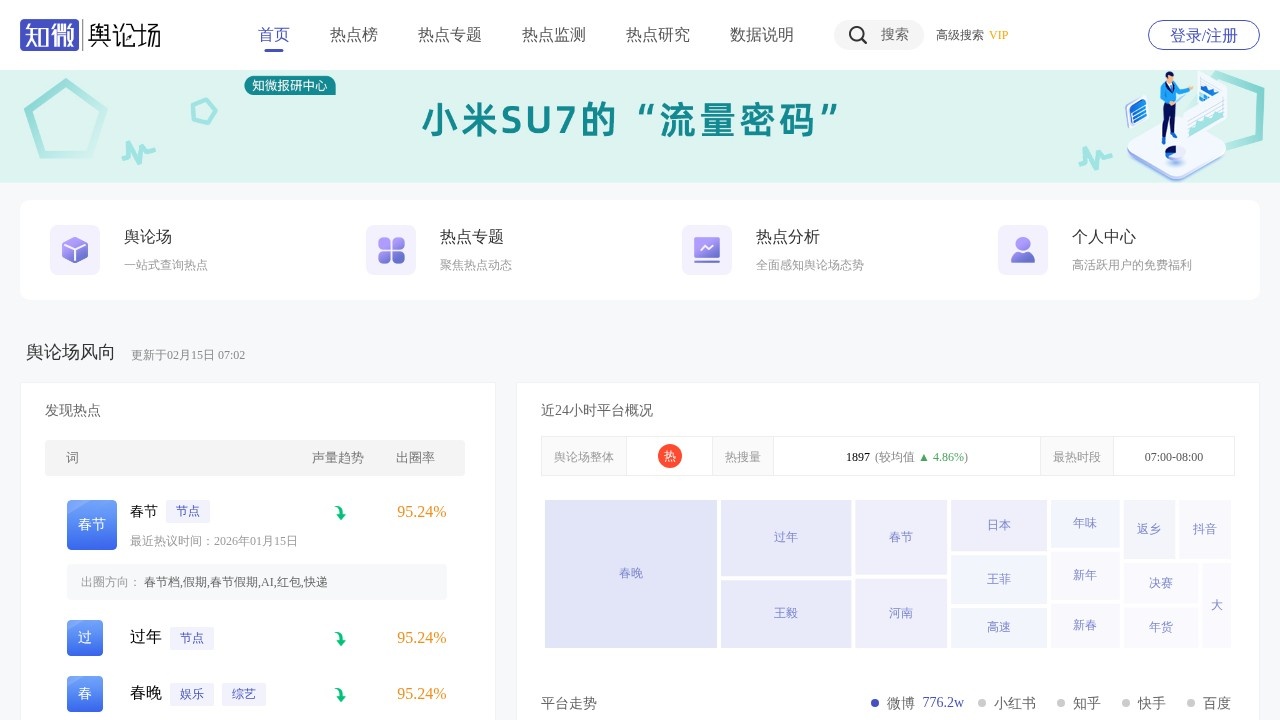
Task: Click the 舆论场 cube icon
Action: point(75,250)
